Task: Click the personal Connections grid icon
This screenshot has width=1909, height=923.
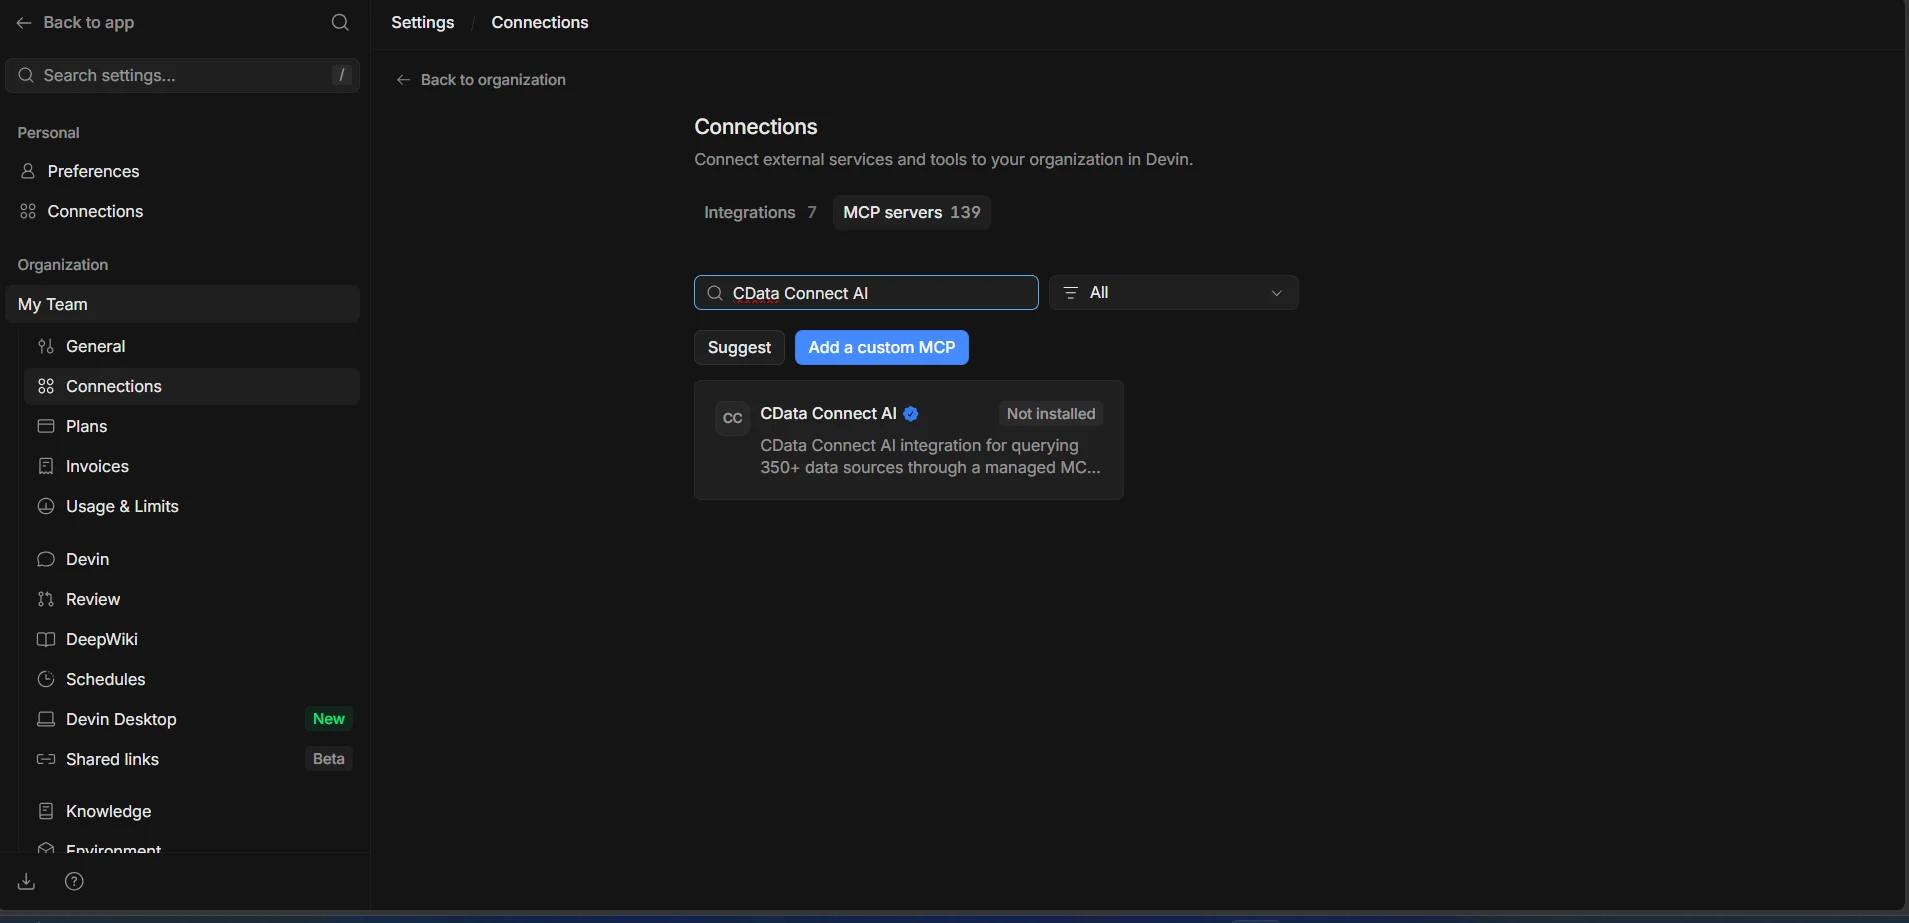Action: click(x=28, y=211)
